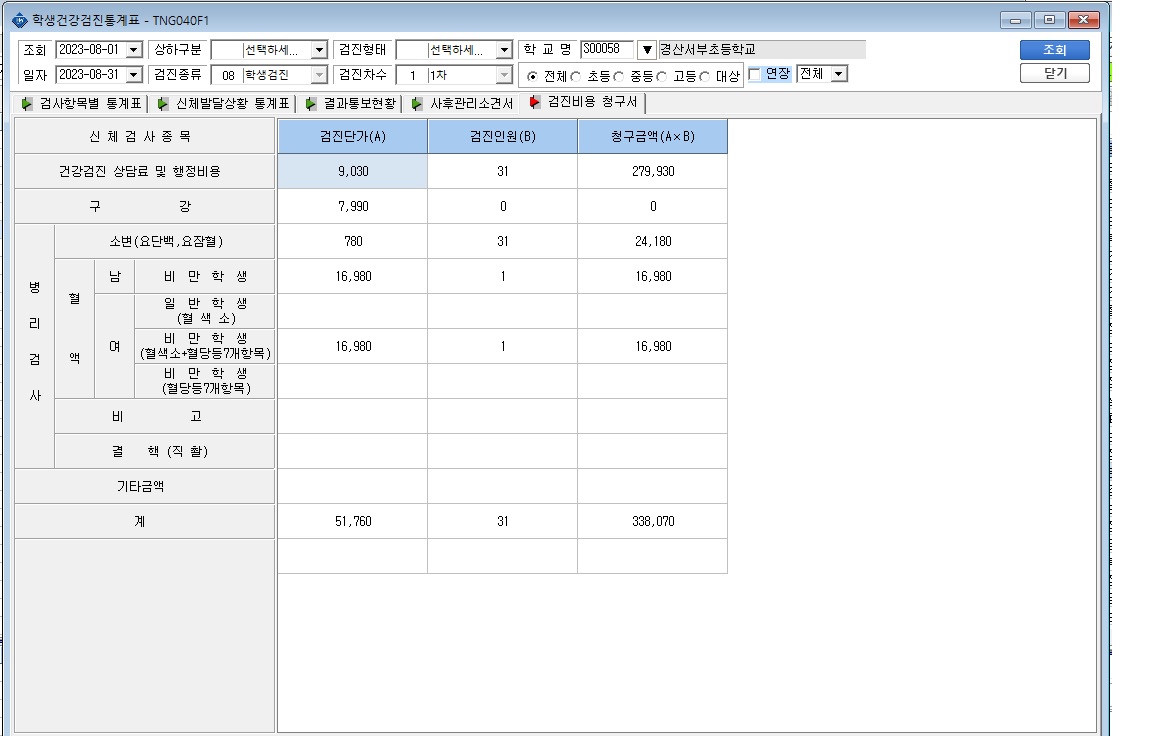The image size is (1152, 736).
Task: Click the 닫기 close button
Action: click(1054, 73)
